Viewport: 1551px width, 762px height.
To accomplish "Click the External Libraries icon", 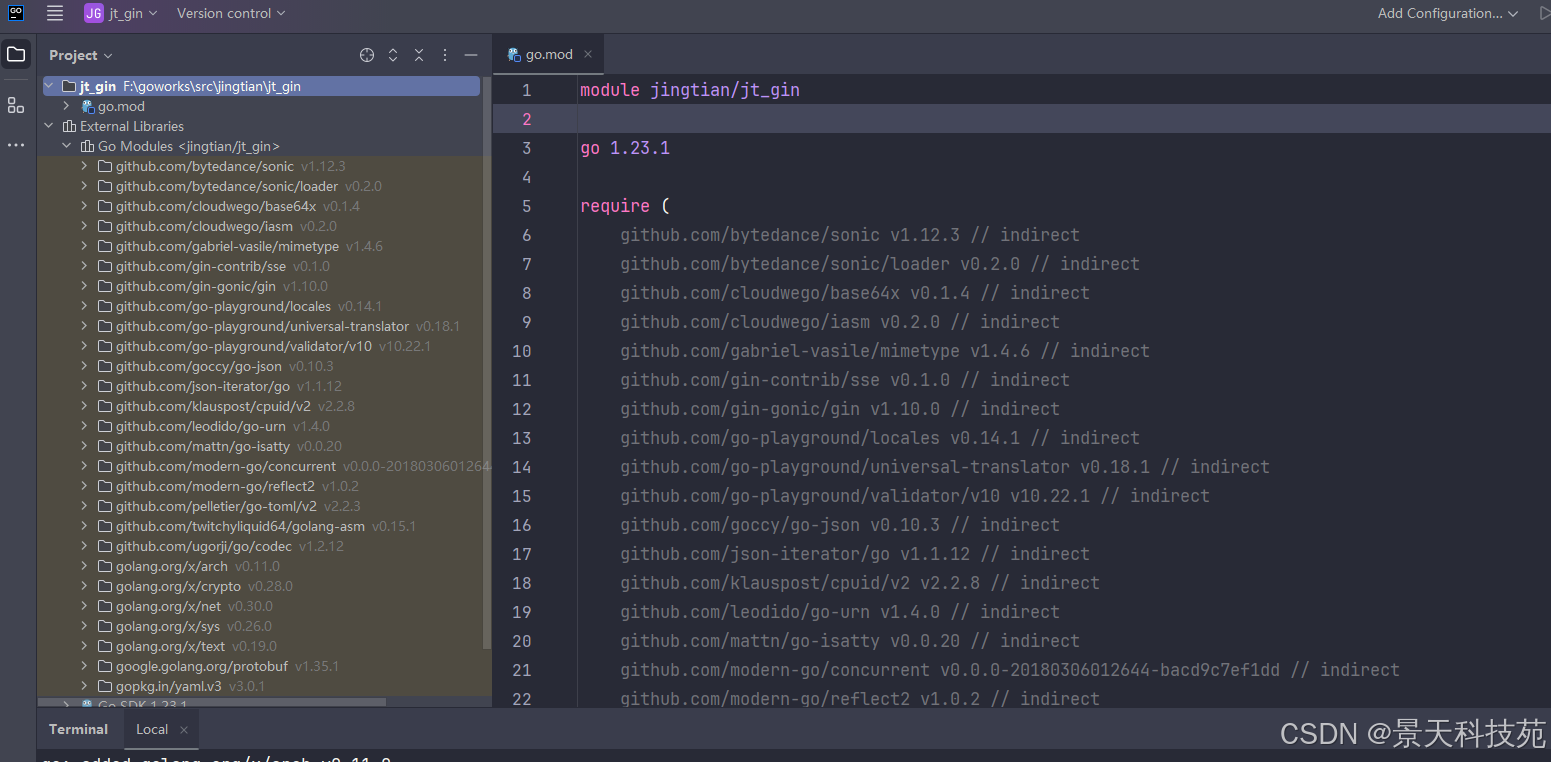I will [69, 126].
